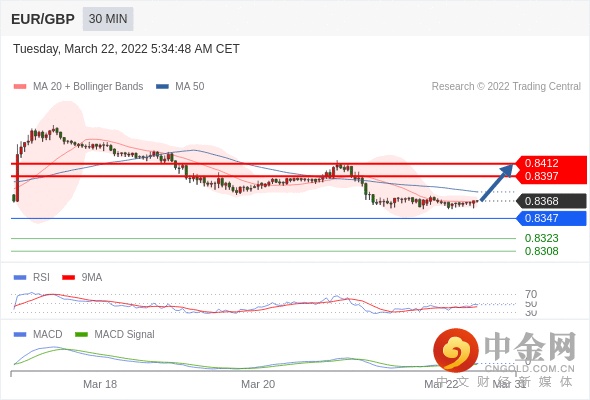Click the 0.8347 pivot price tag
Image resolution: width=590 pixels, height=400 pixels.
[551, 218]
